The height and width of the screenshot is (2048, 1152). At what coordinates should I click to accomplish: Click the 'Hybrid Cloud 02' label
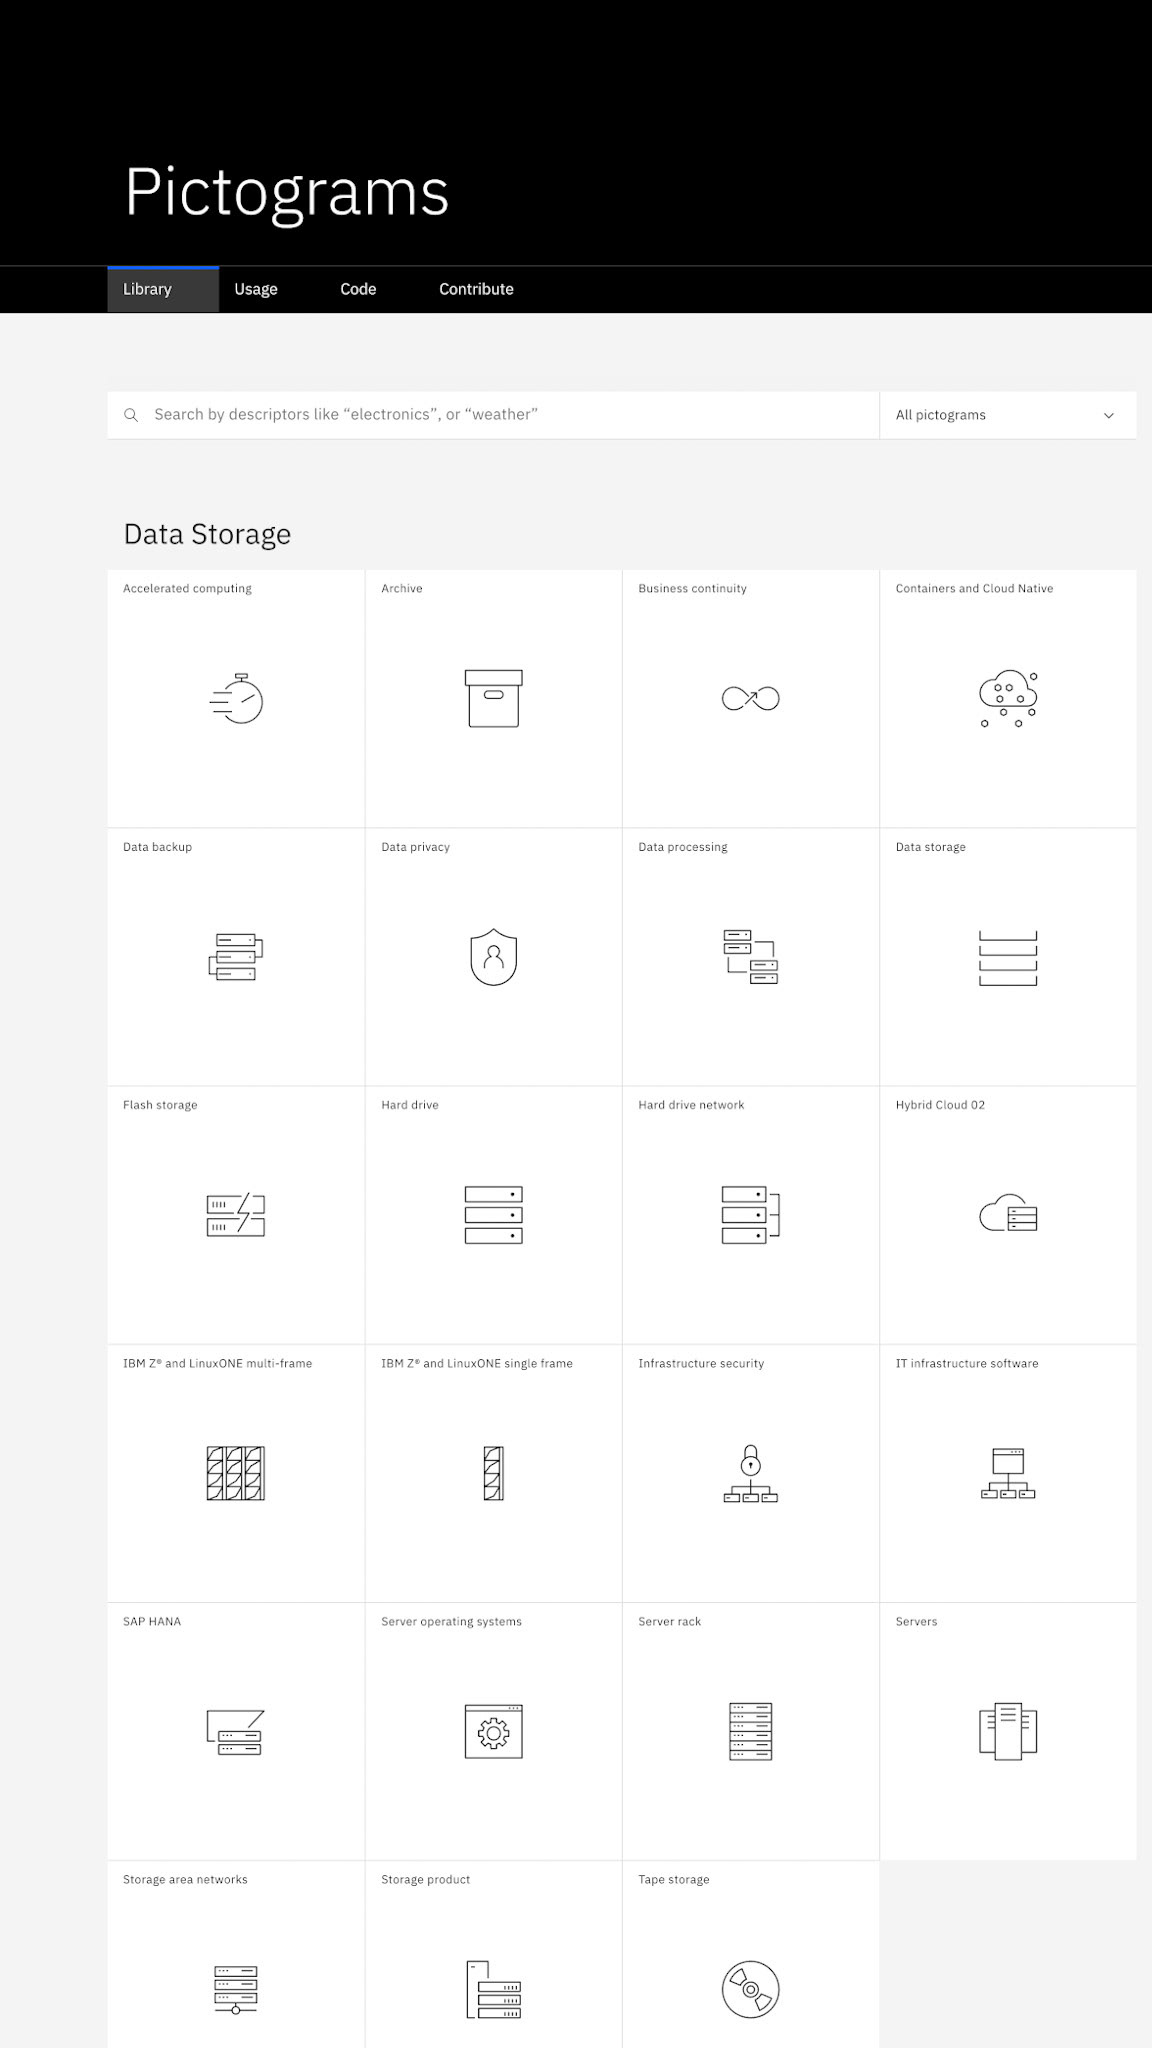point(940,1105)
